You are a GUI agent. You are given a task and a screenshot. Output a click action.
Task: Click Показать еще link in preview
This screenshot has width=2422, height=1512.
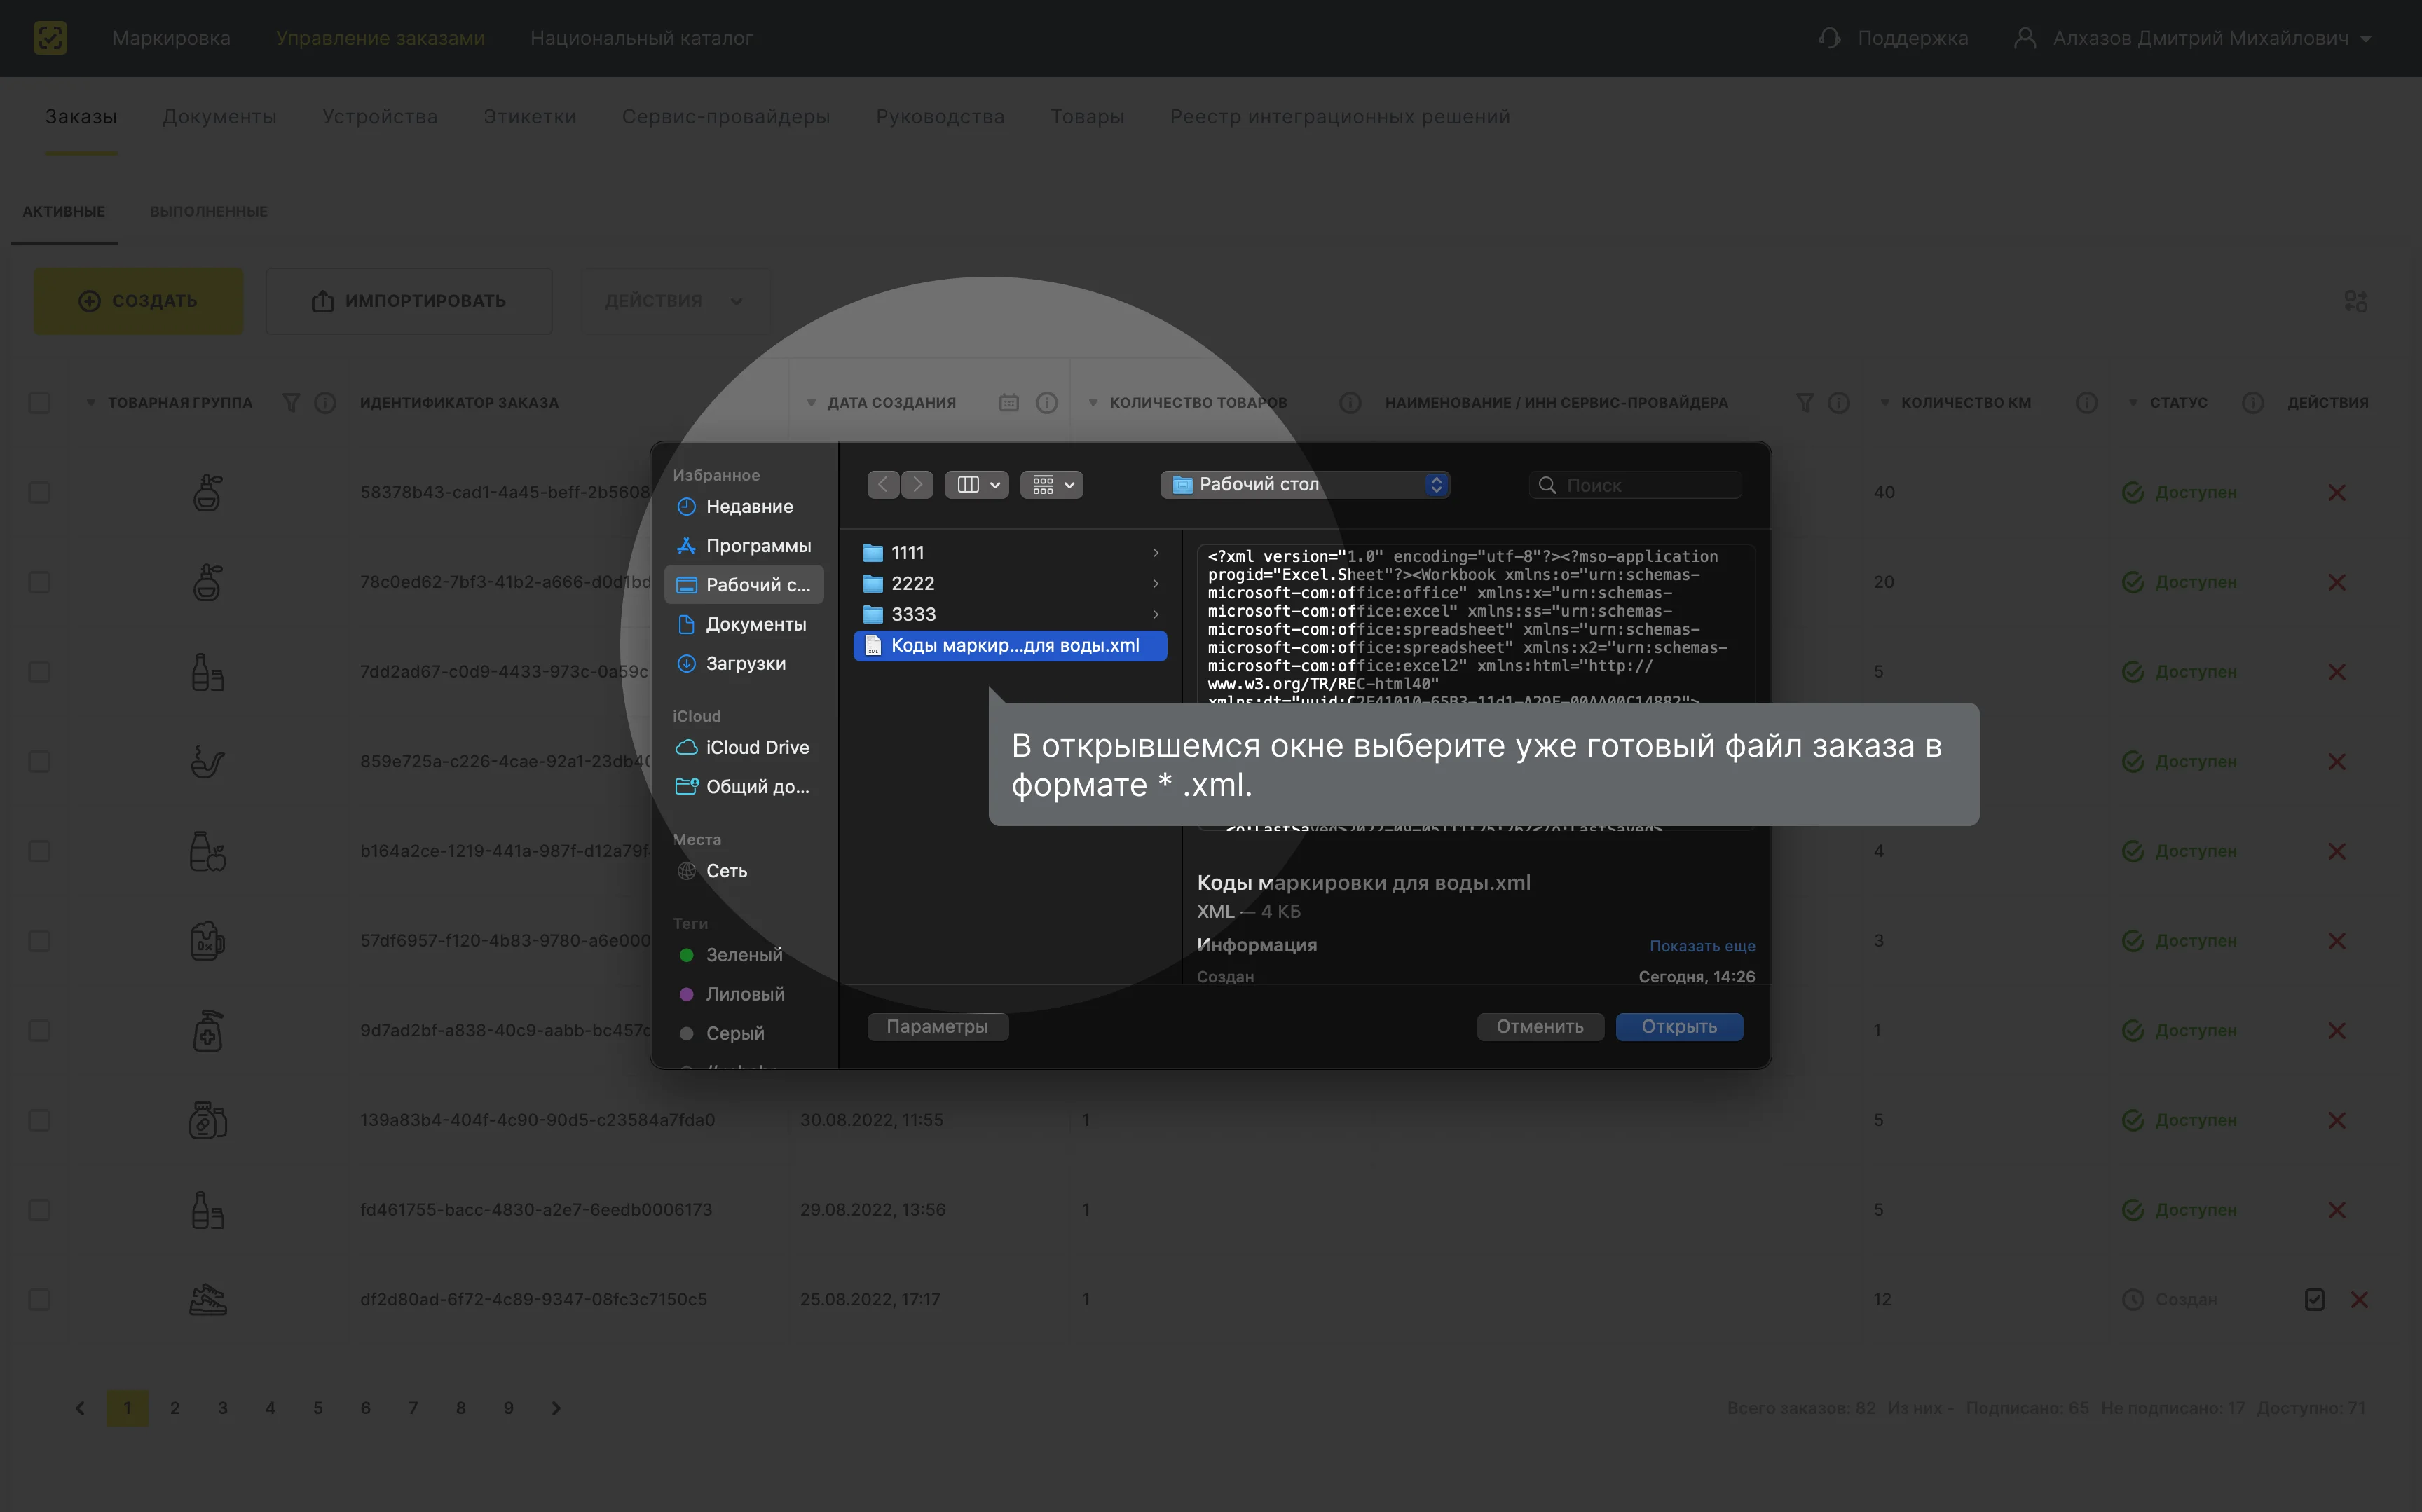coord(1702,945)
